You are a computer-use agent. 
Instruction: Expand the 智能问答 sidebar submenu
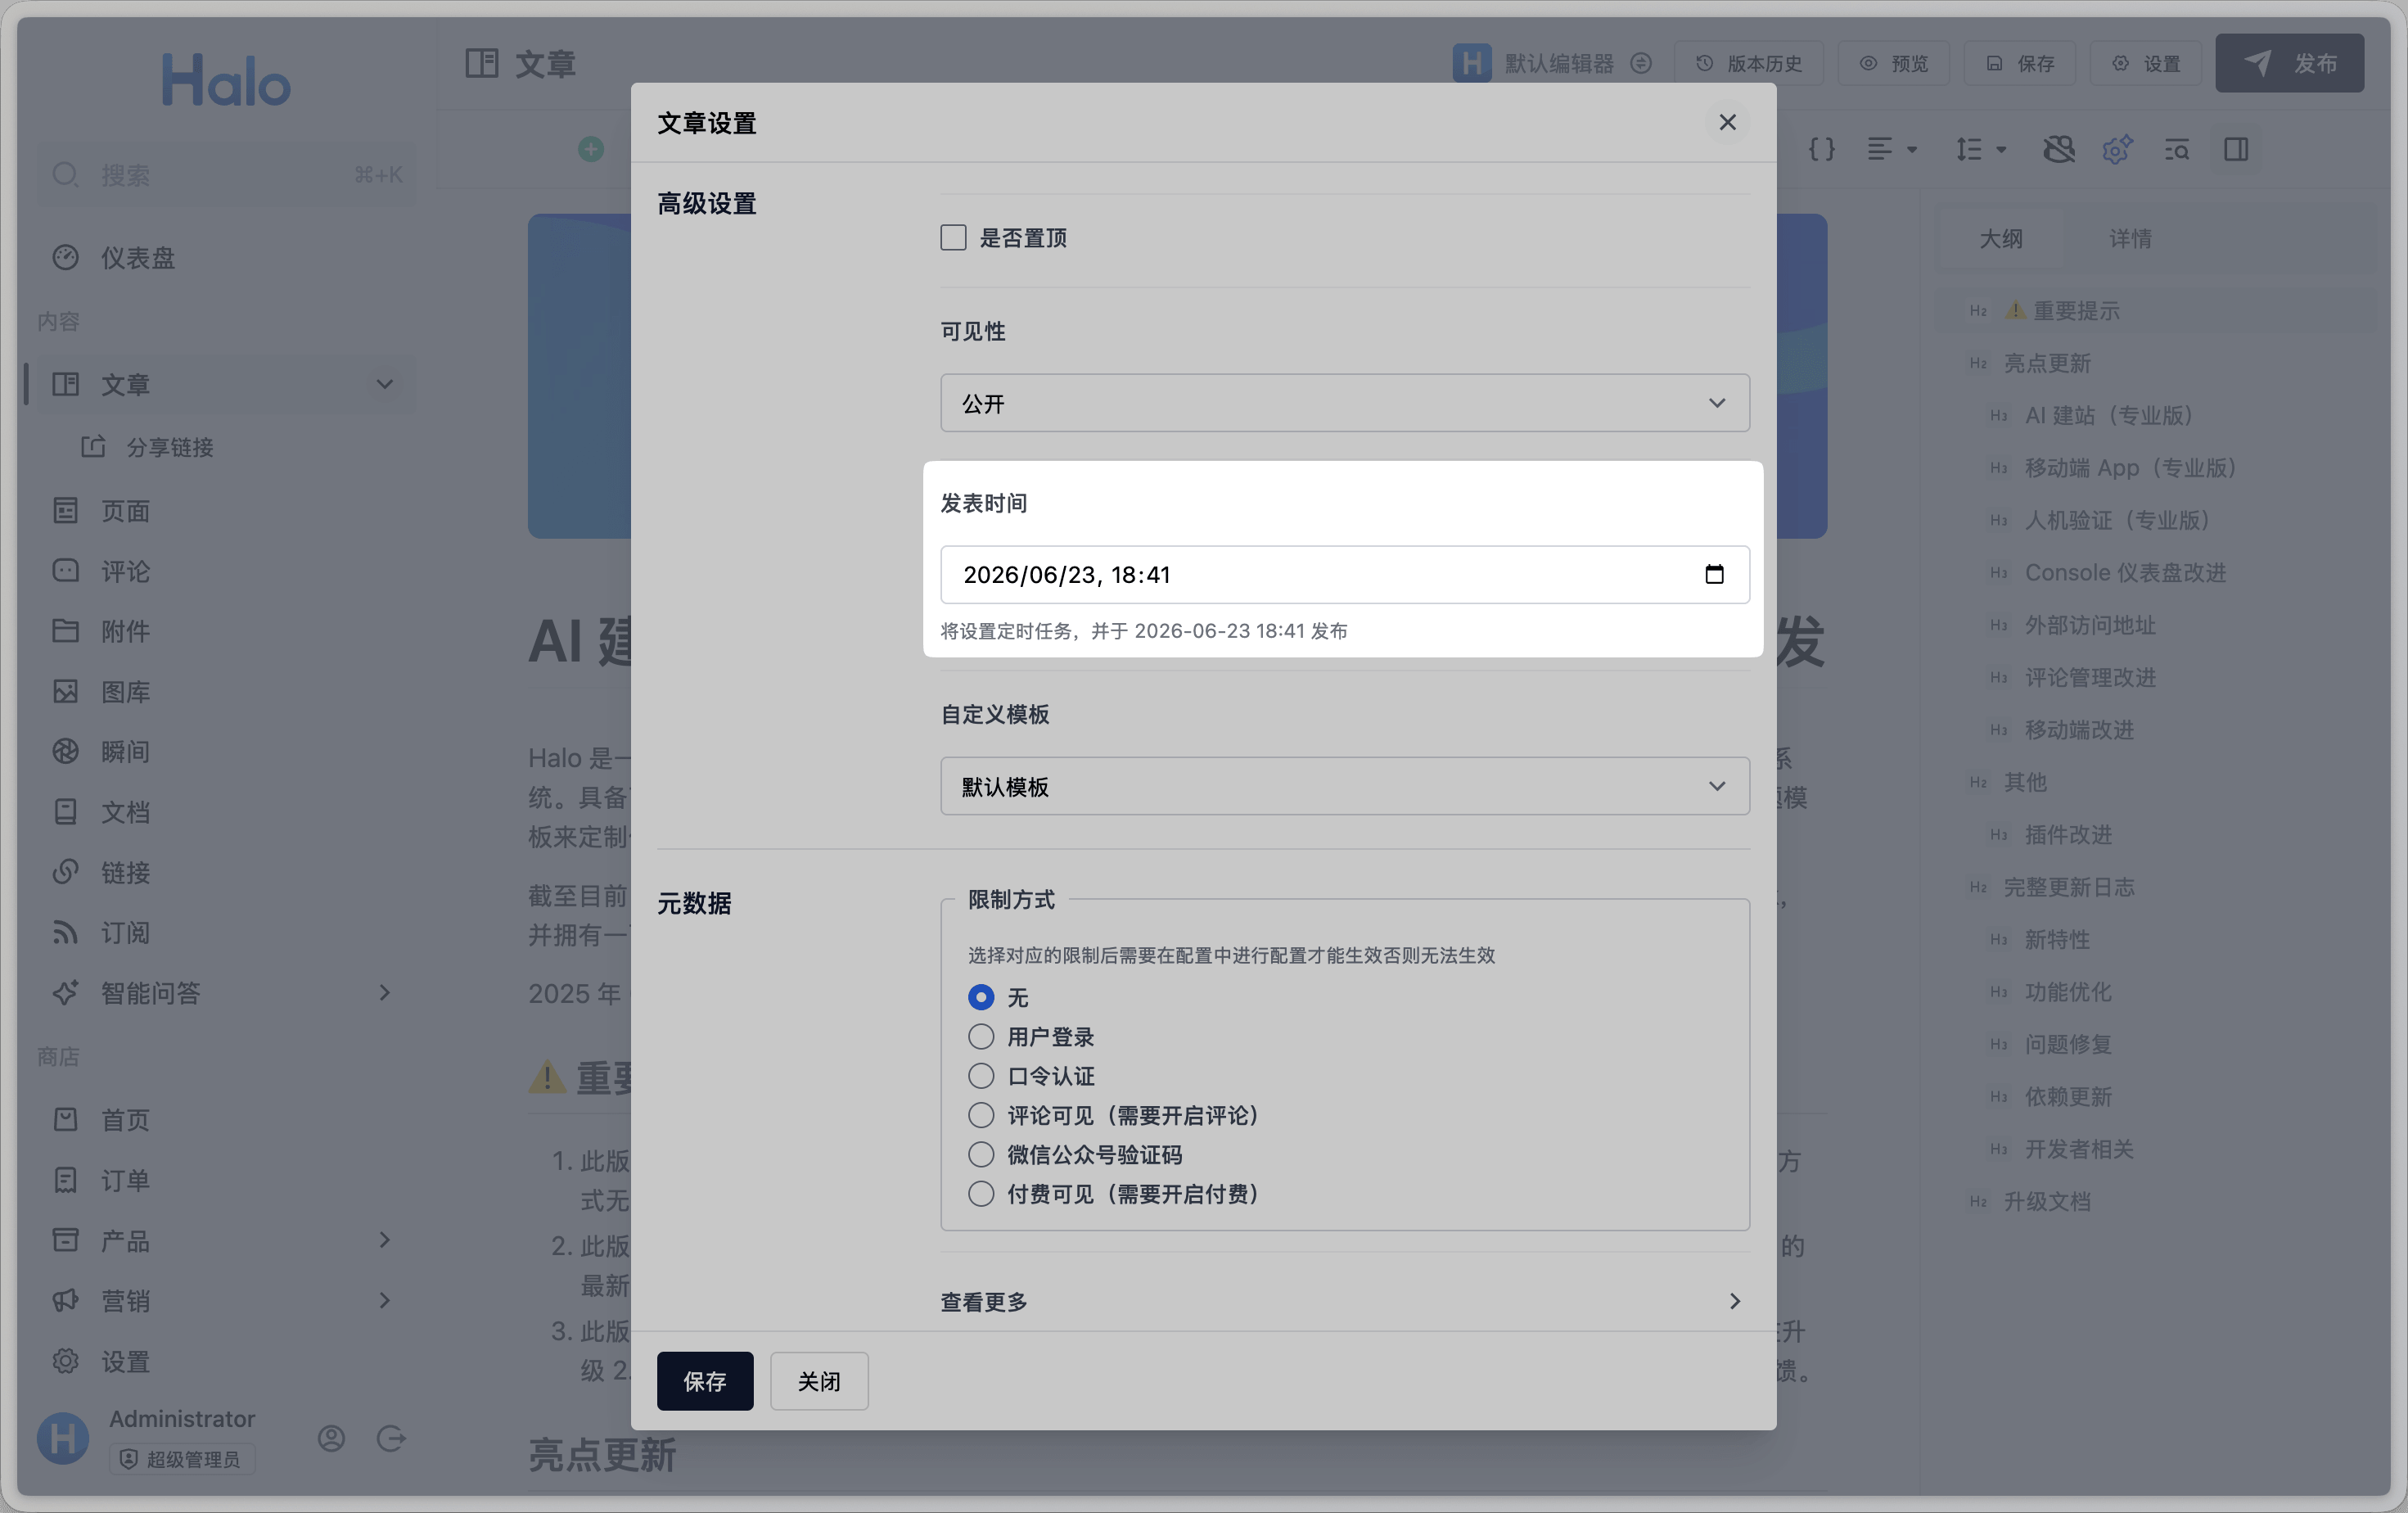tap(384, 992)
